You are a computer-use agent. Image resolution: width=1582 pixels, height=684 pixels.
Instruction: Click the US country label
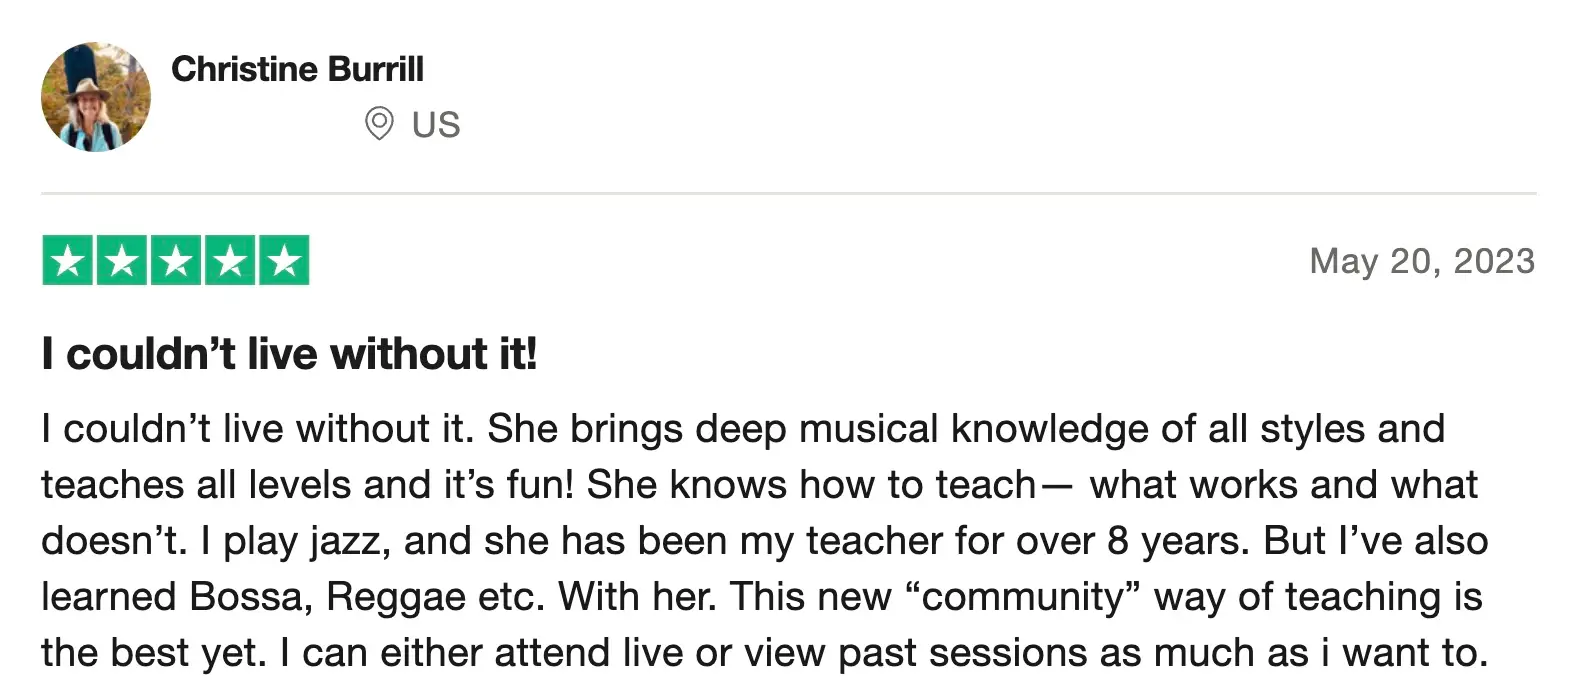coord(436,125)
